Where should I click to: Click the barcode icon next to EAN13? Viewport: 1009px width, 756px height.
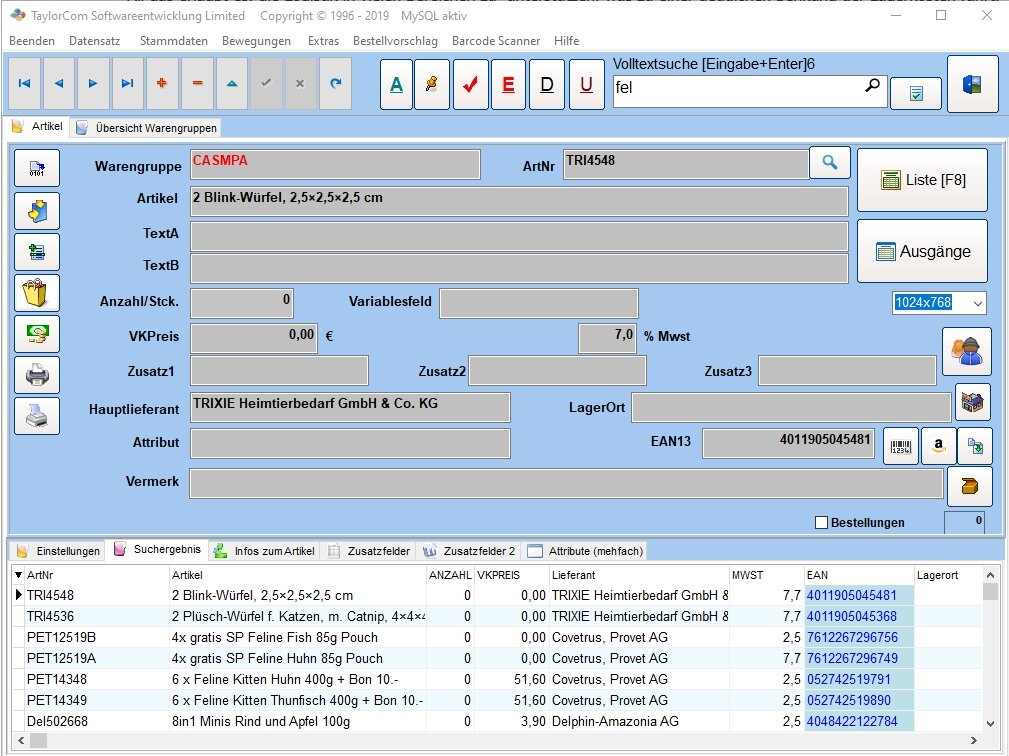[x=902, y=446]
